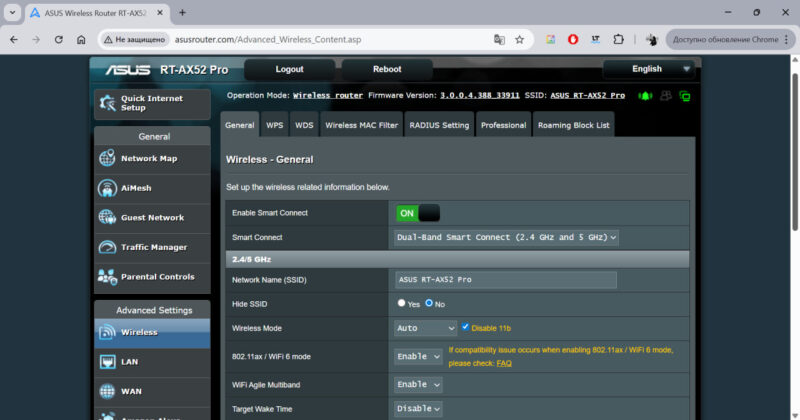Open Guest Network icon
The height and width of the screenshot is (420, 800).
pyautogui.click(x=107, y=217)
